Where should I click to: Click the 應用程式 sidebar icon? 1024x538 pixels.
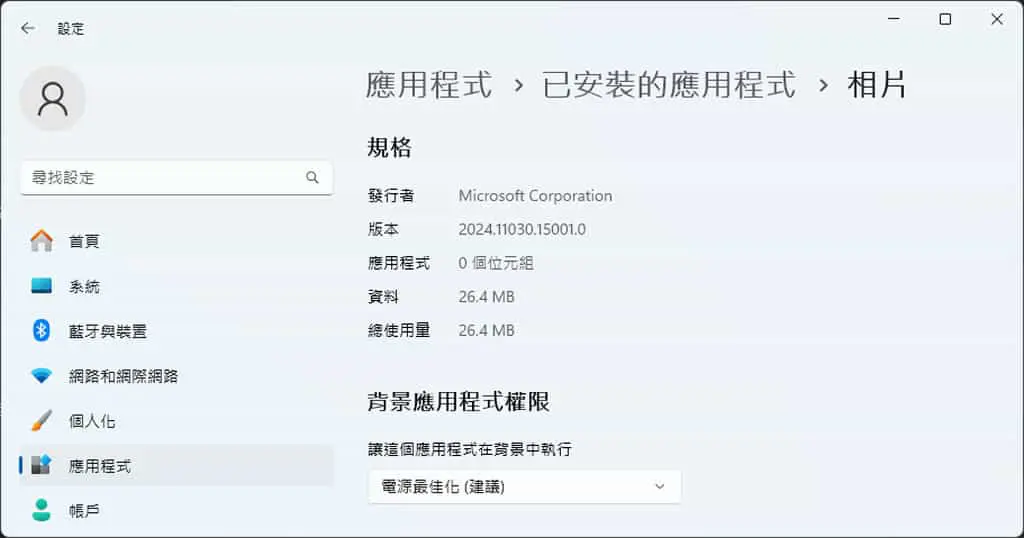[x=41, y=465]
